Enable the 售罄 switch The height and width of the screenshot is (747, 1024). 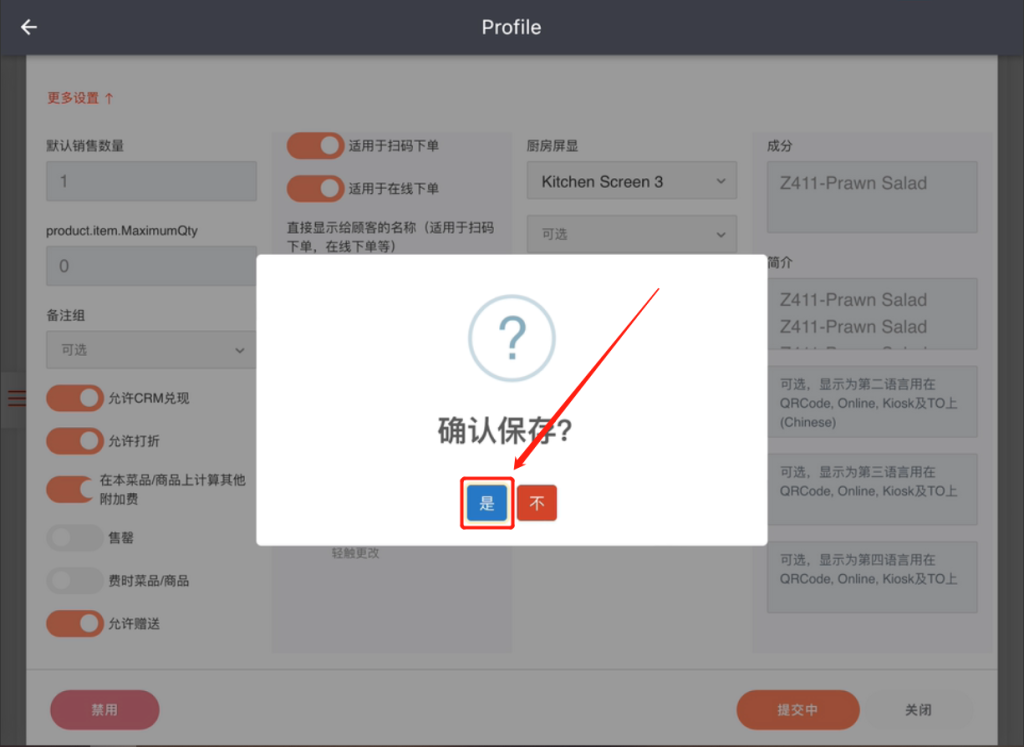(74, 537)
